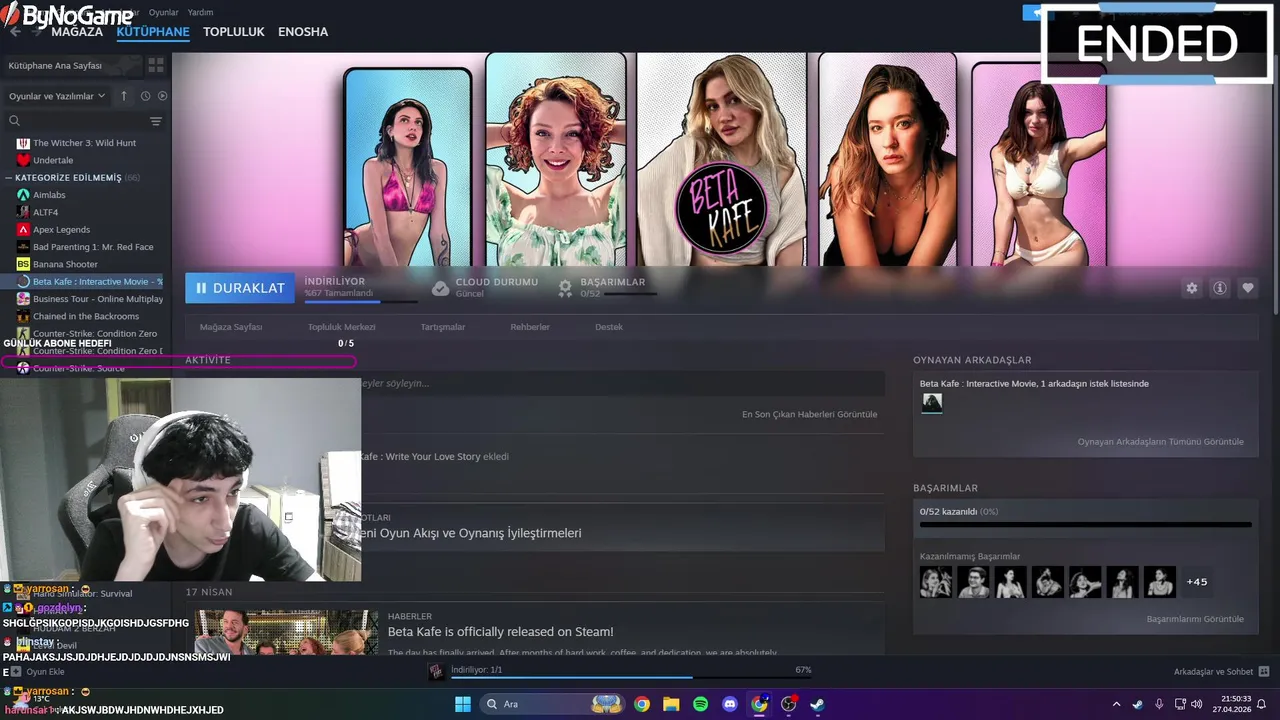Click friend avatar under Oynayan Arkadaşlar

[x=932, y=403]
